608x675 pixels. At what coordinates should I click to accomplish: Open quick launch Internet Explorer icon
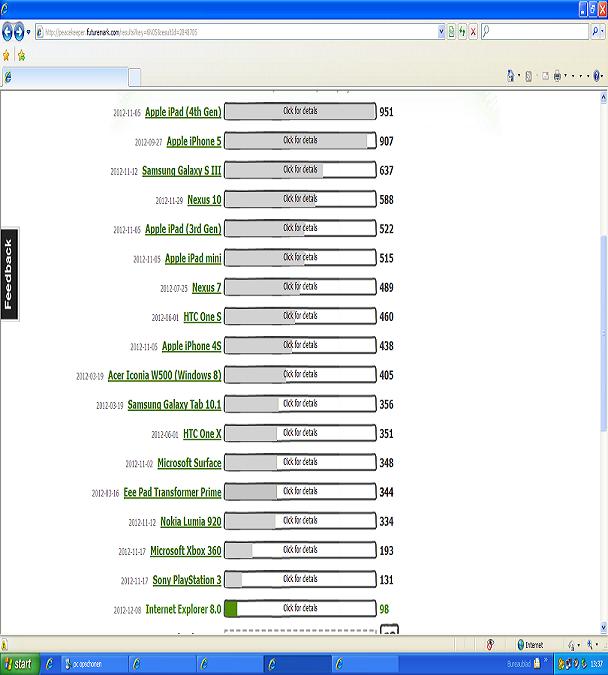pyautogui.click(x=50, y=664)
